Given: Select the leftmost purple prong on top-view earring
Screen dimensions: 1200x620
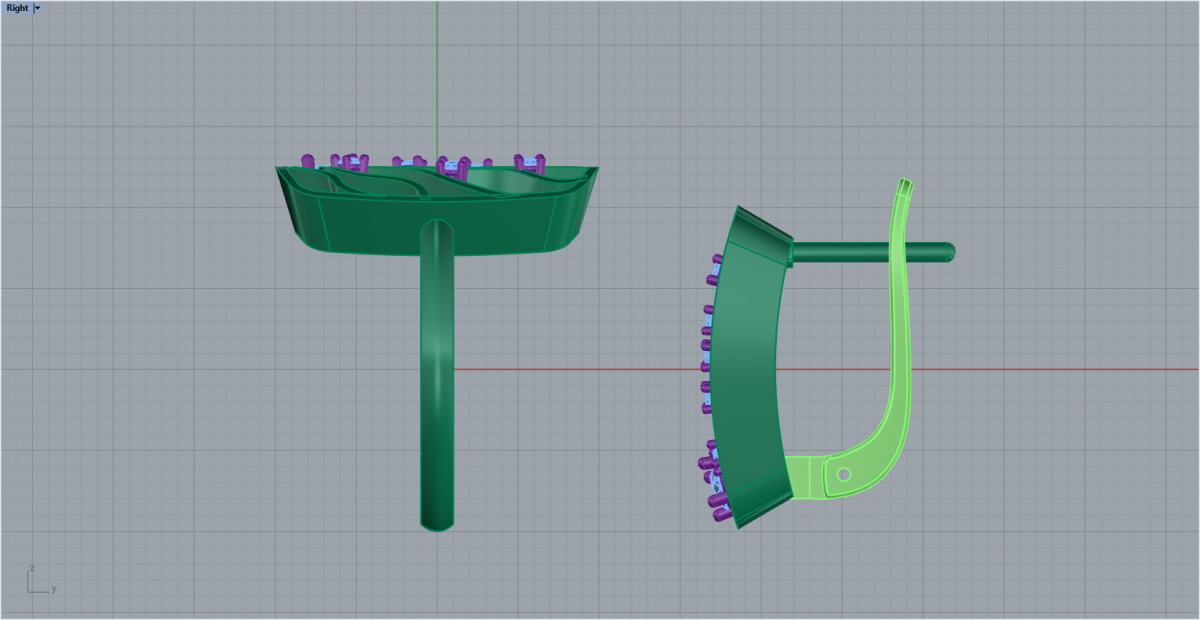Looking at the screenshot, I should (308, 160).
